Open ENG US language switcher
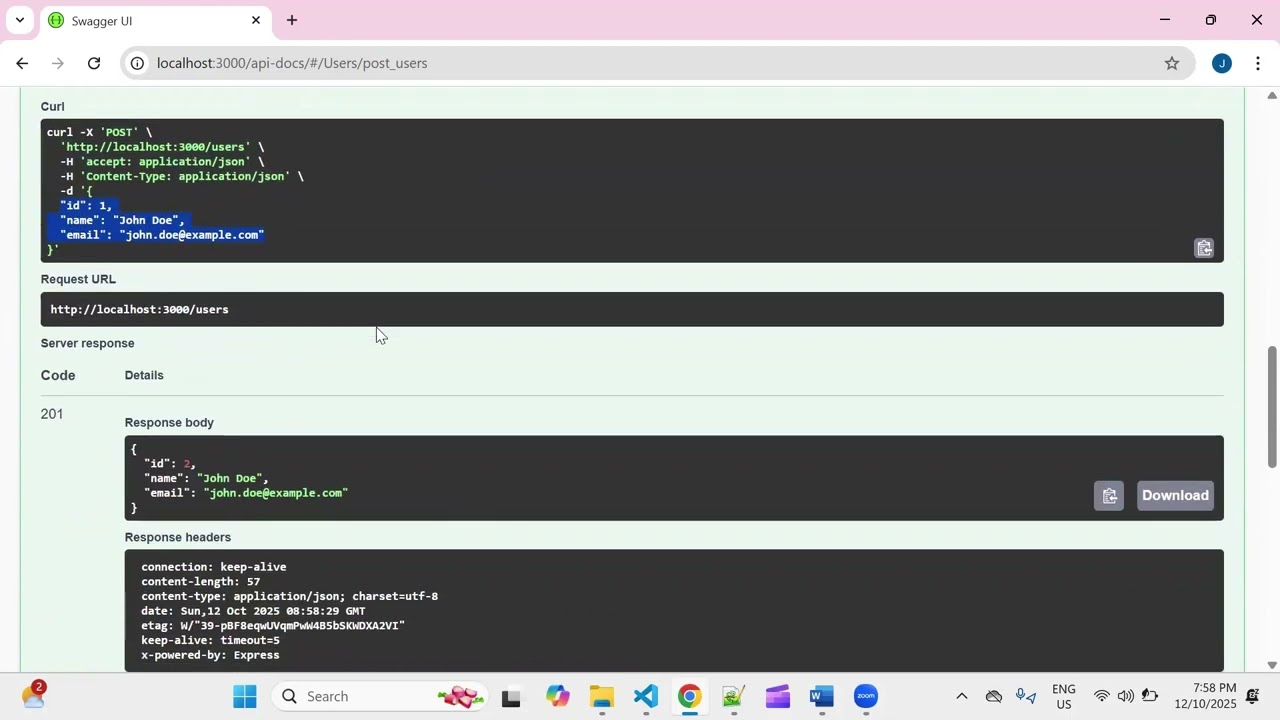 pos(1064,696)
